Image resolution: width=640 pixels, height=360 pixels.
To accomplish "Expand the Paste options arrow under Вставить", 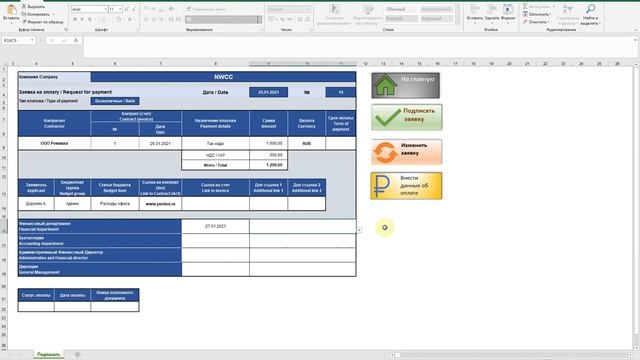I will (11, 23).
